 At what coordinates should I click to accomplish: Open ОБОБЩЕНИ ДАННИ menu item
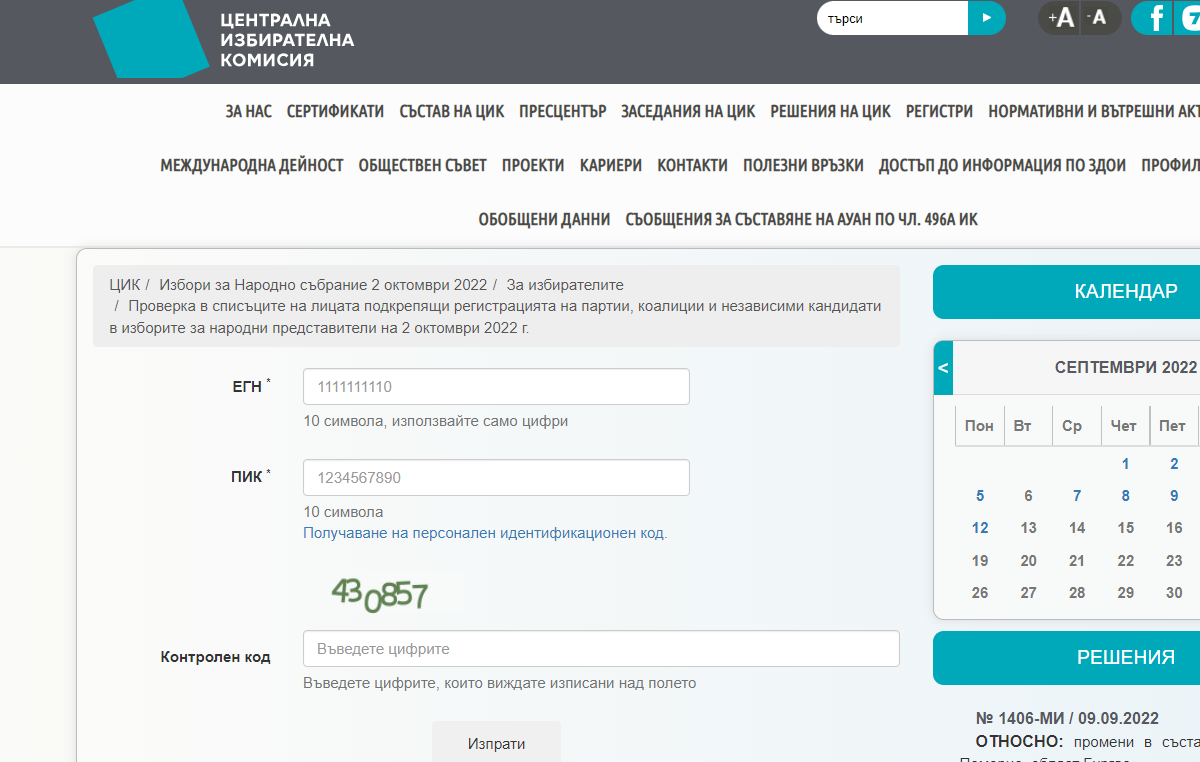(x=544, y=220)
